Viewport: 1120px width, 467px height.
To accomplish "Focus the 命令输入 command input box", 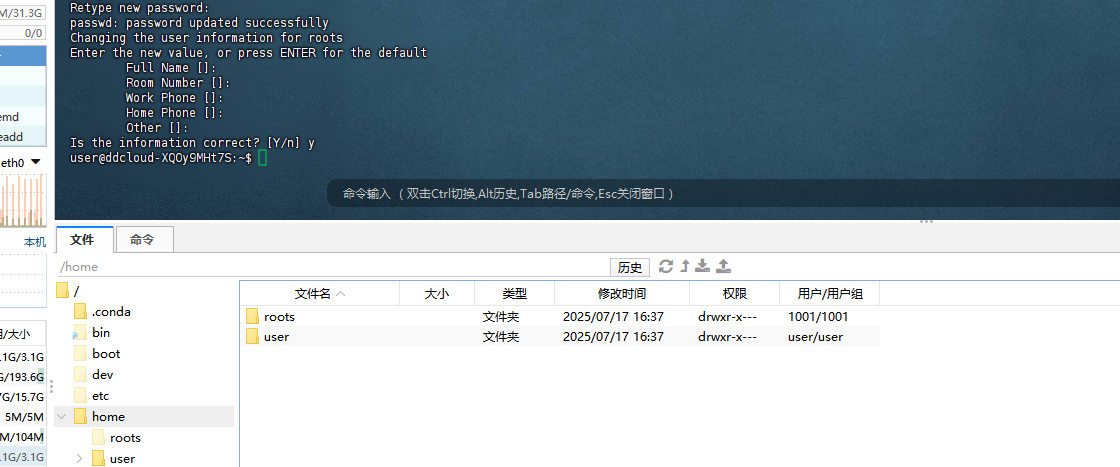I will tap(724, 194).
